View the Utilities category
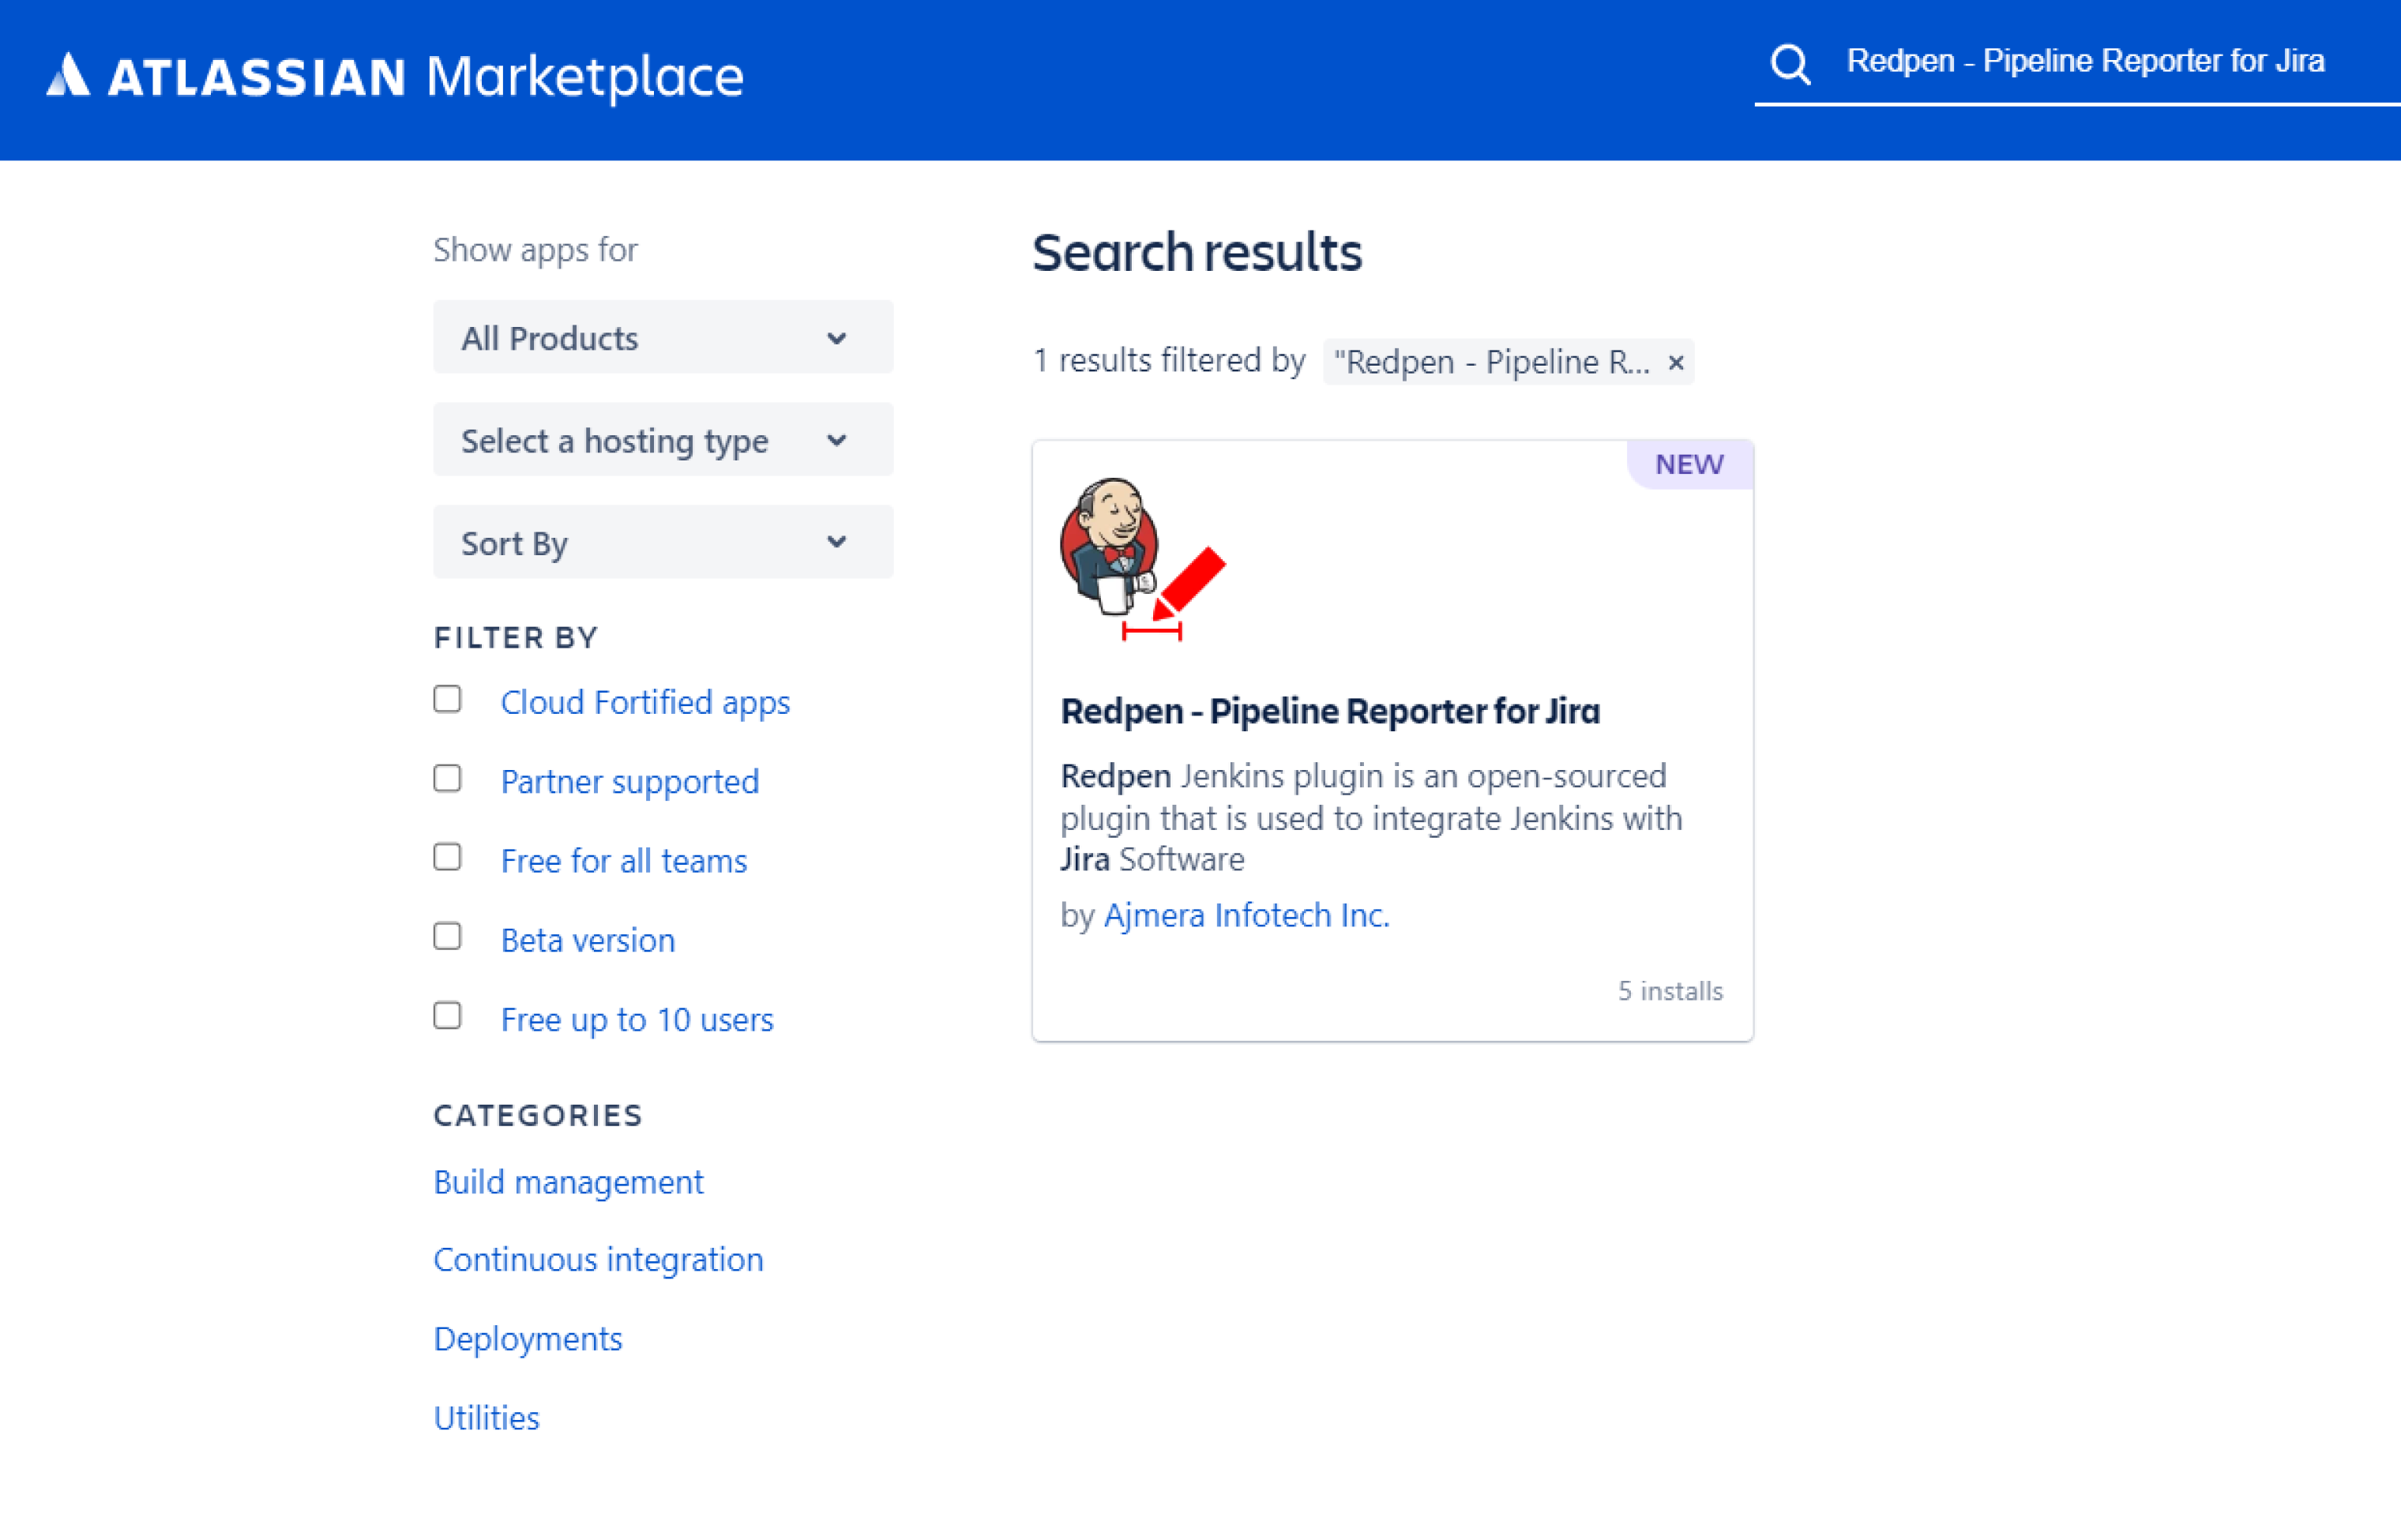The height and width of the screenshot is (1540, 2401). (487, 1418)
